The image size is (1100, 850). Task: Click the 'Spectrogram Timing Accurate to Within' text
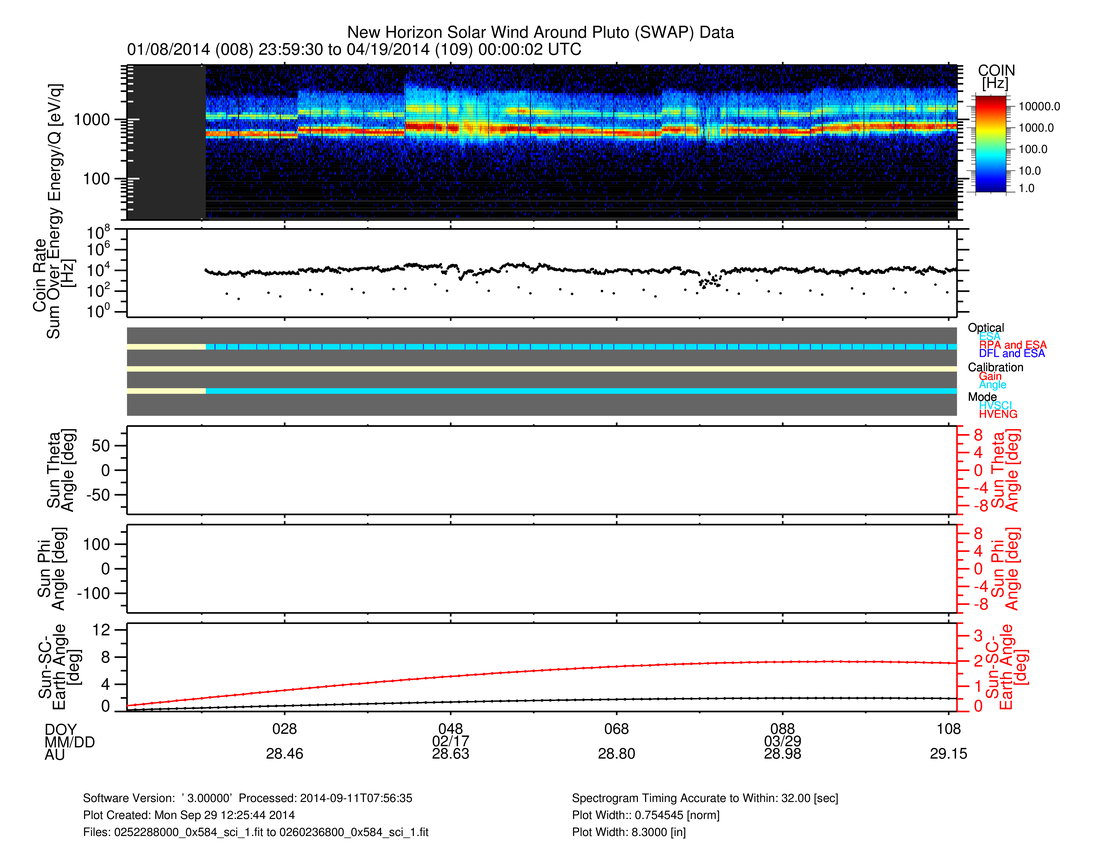coord(718,799)
